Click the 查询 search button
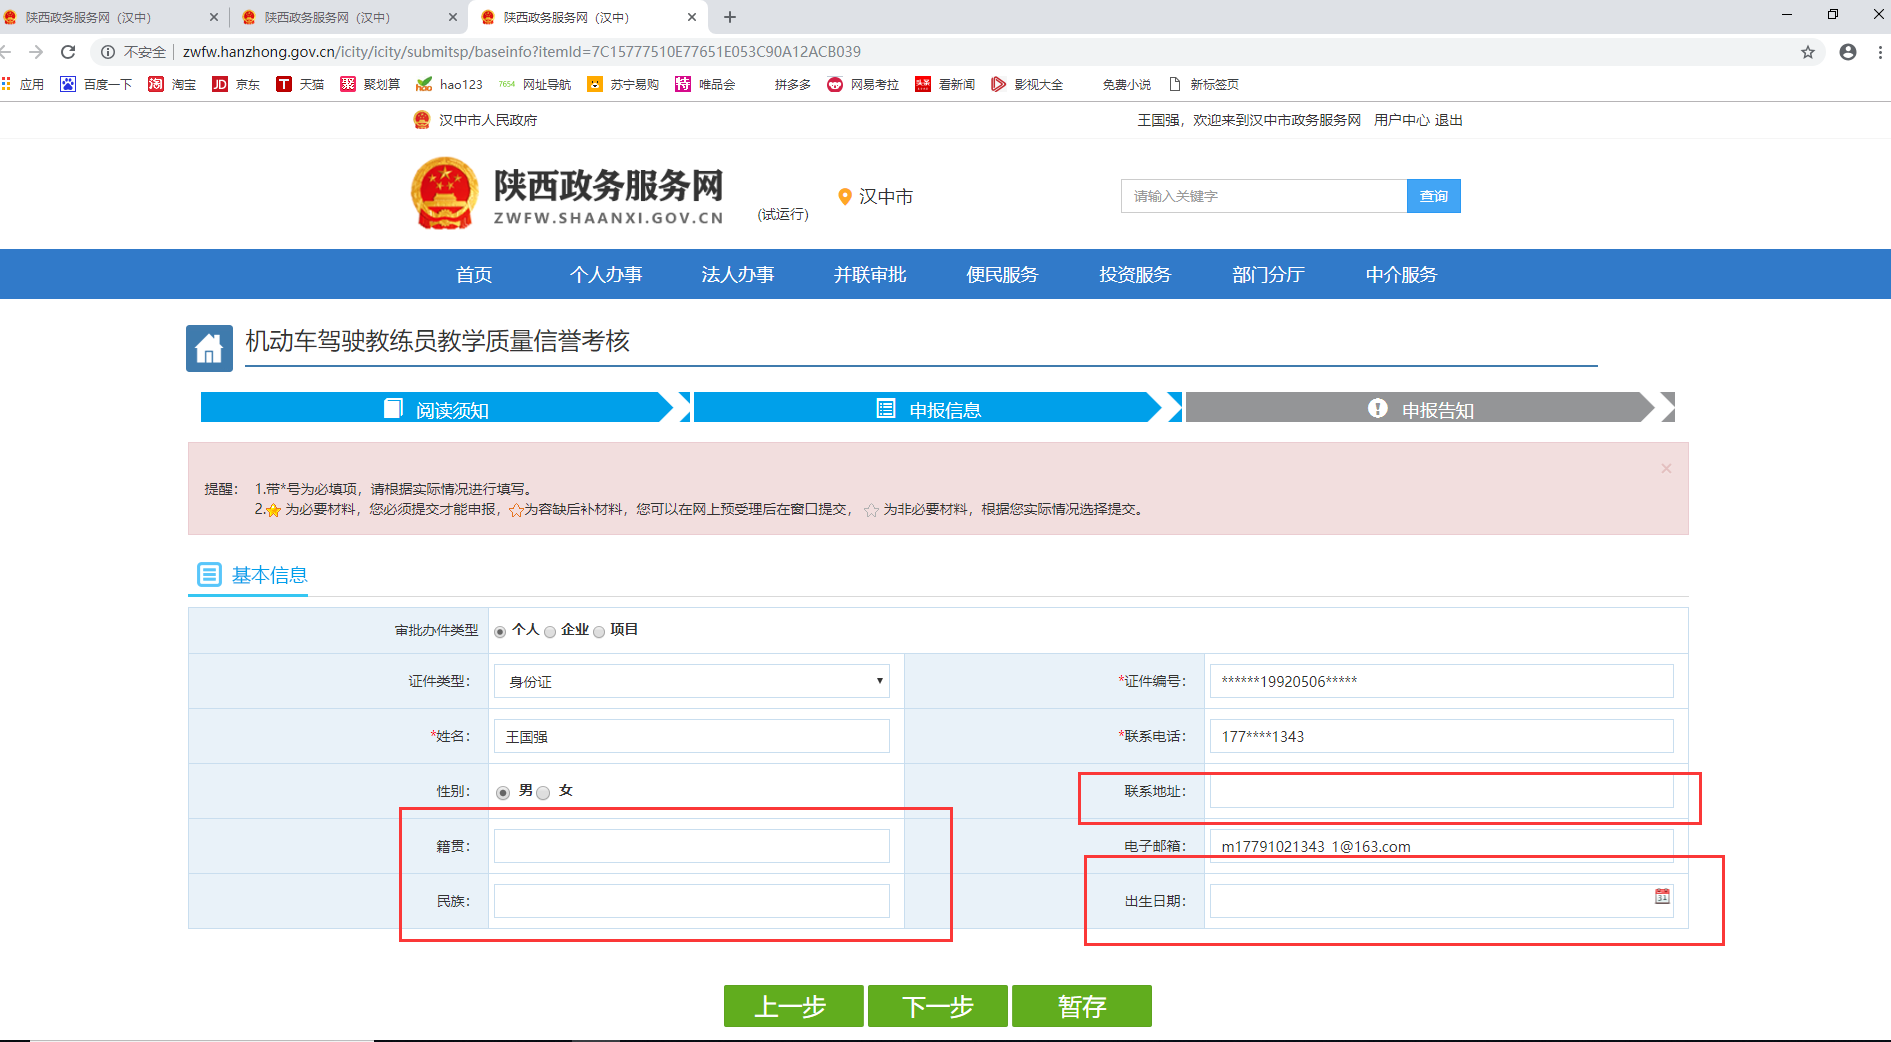1891x1042 pixels. pyautogui.click(x=1433, y=196)
